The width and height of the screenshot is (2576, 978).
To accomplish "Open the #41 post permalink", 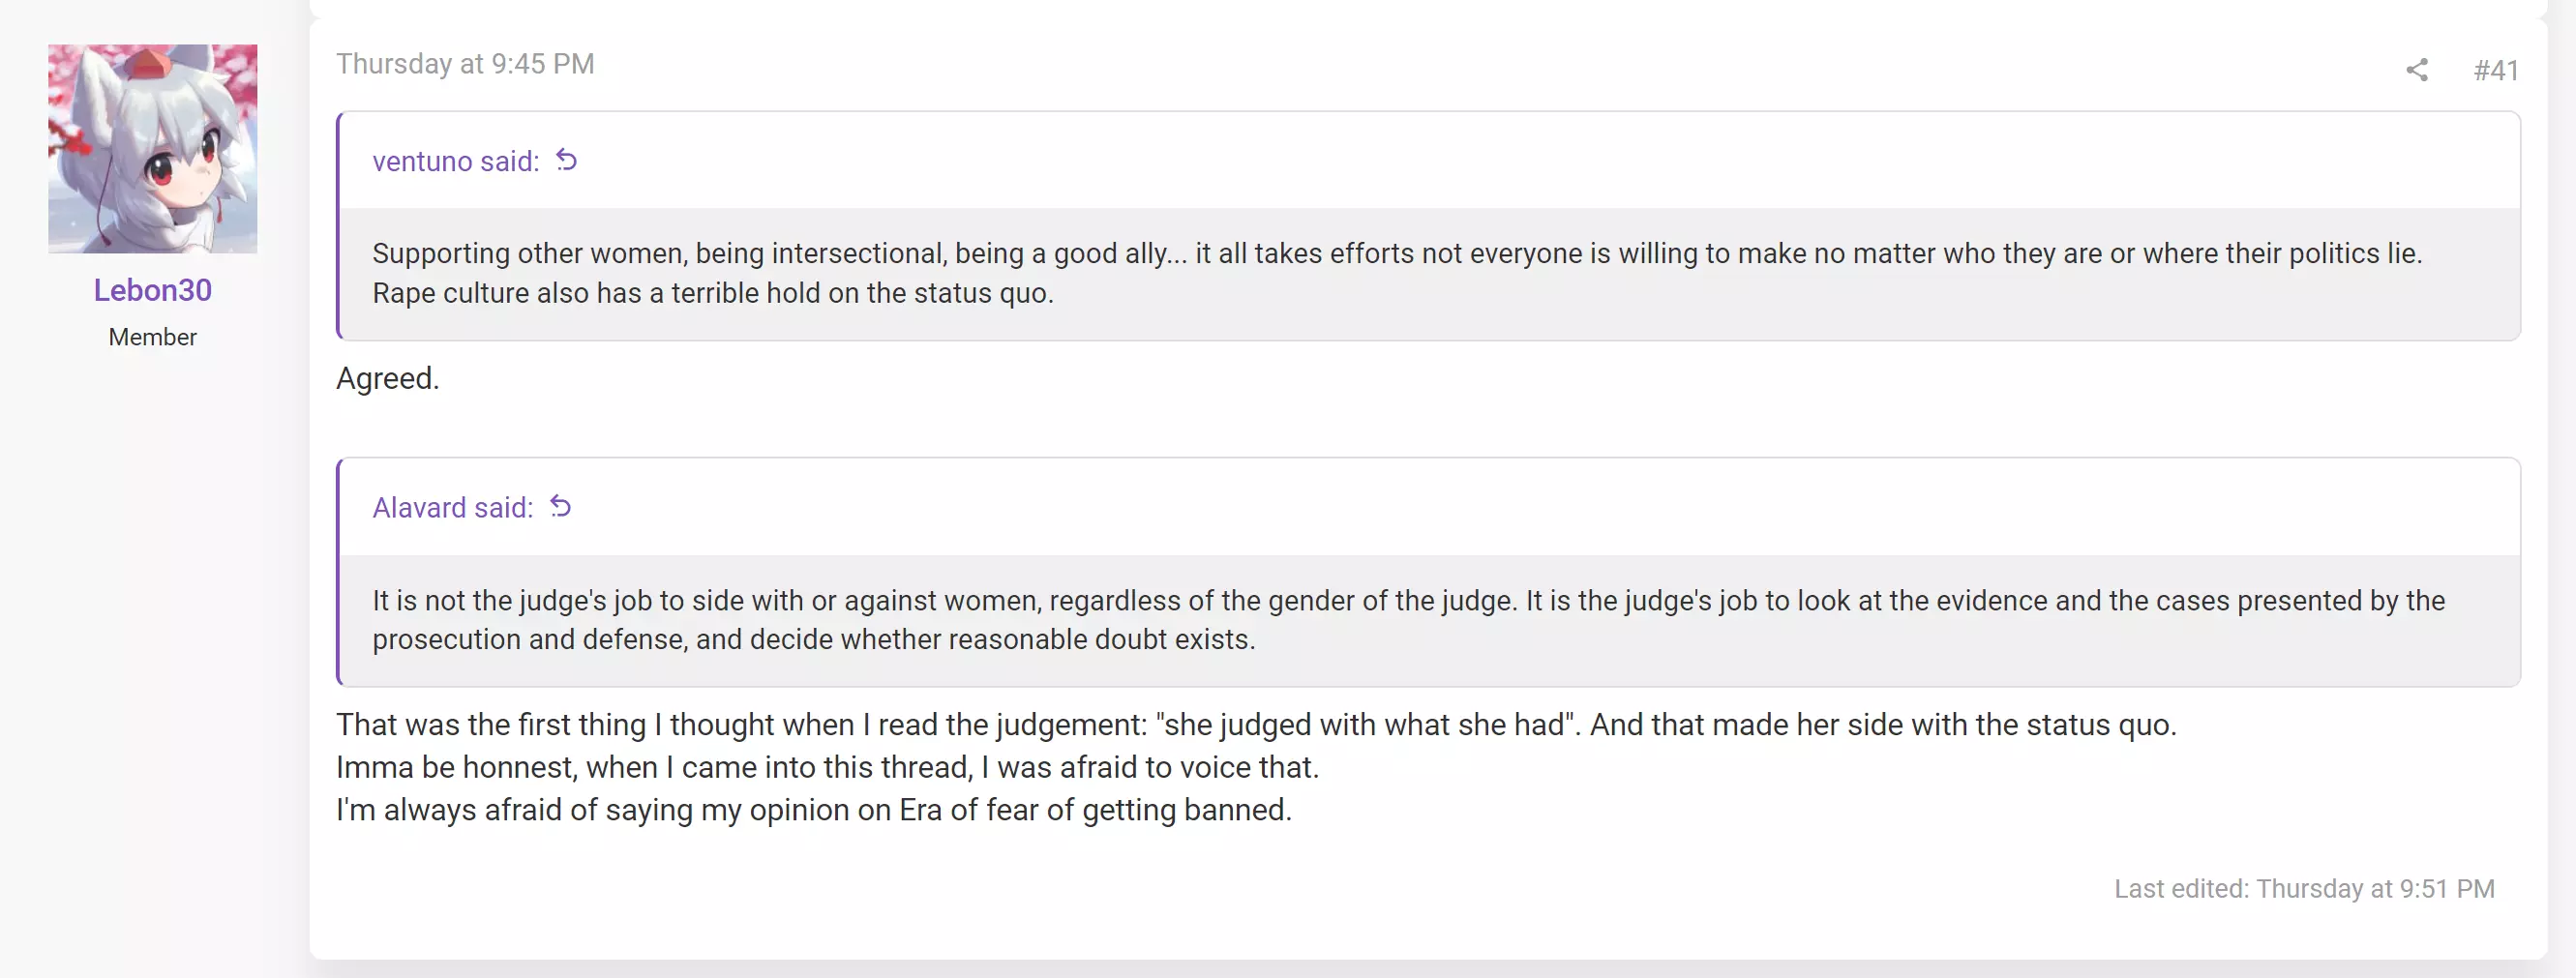I will click(x=2495, y=70).
